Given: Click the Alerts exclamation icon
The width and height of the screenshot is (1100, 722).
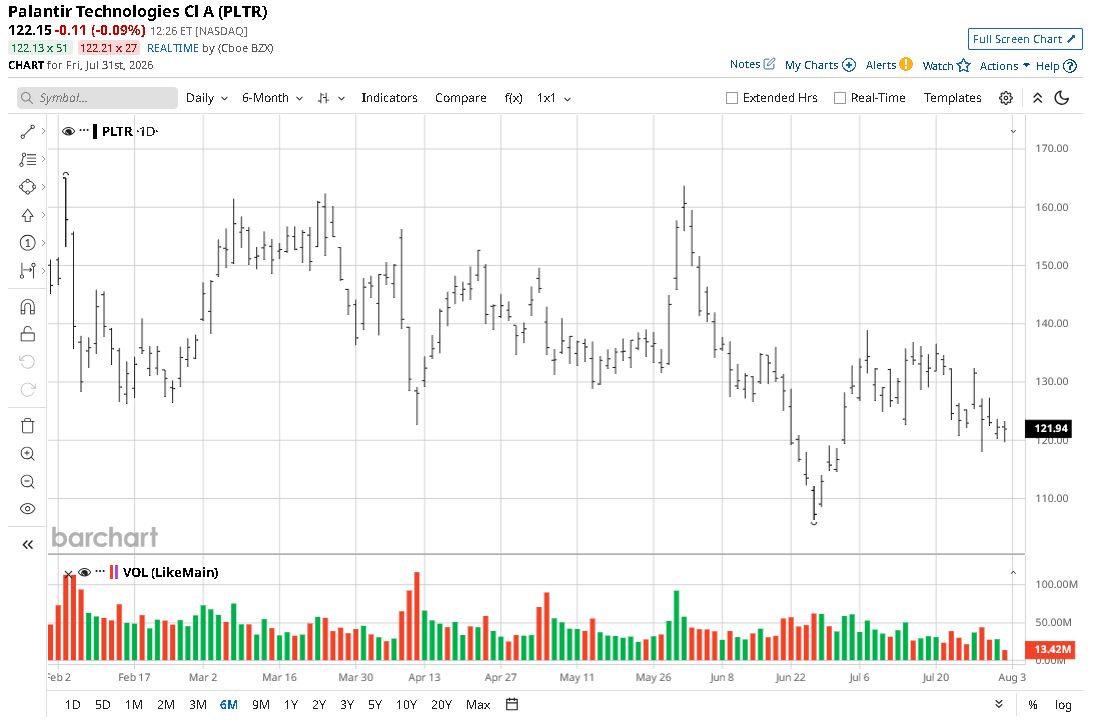Looking at the screenshot, I should (906, 64).
